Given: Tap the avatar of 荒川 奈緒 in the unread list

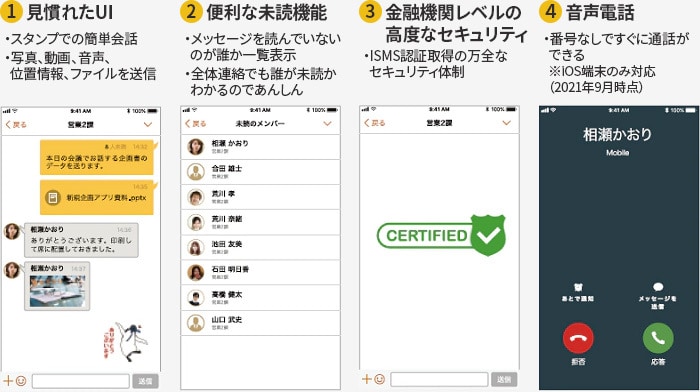Looking at the screenshot, I should pos(196,222).
